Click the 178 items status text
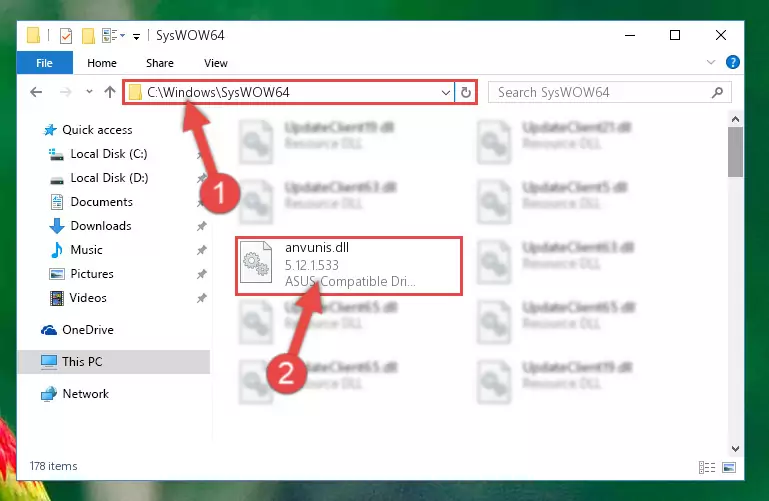This screenshot has height=501, width=769. (53, 466)
